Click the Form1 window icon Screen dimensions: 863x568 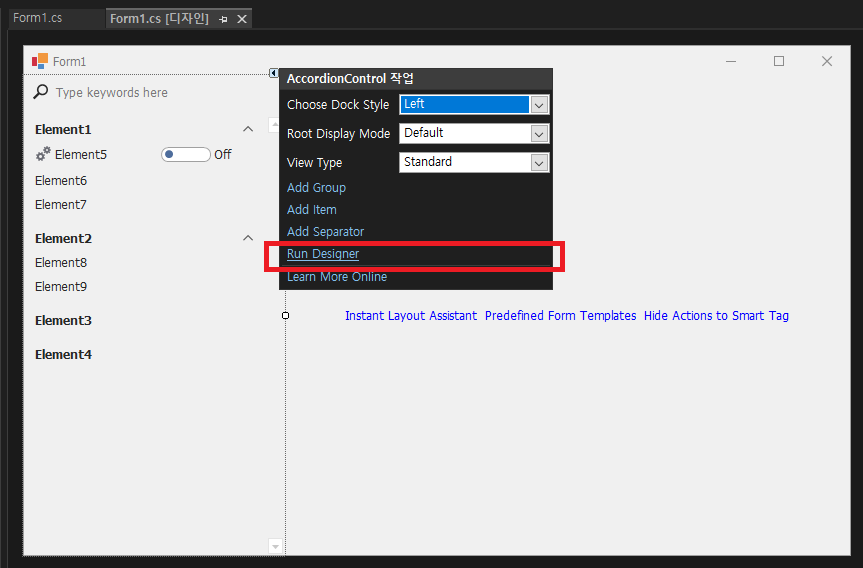pos(40,61)
